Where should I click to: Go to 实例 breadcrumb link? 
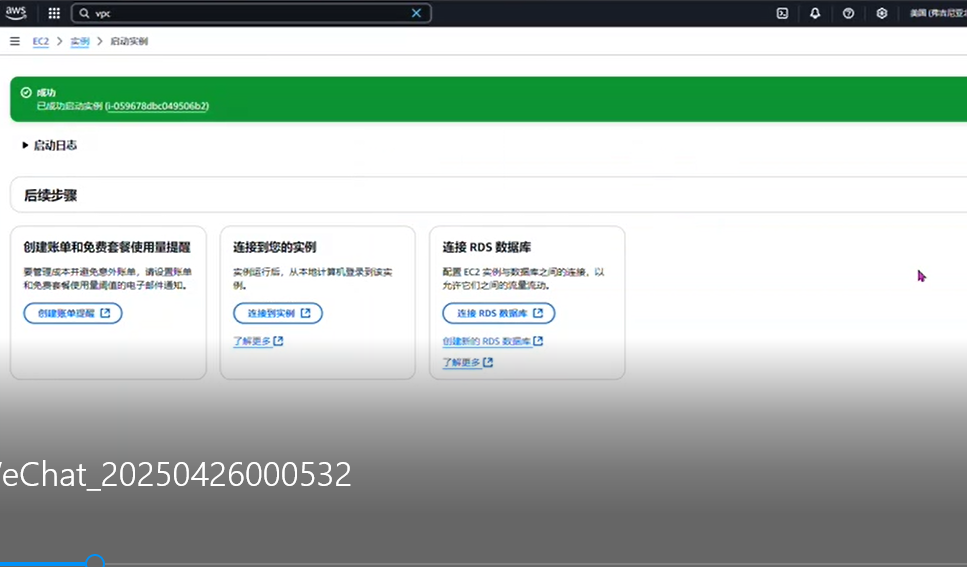pyautogui.click(x=80, y=41)
